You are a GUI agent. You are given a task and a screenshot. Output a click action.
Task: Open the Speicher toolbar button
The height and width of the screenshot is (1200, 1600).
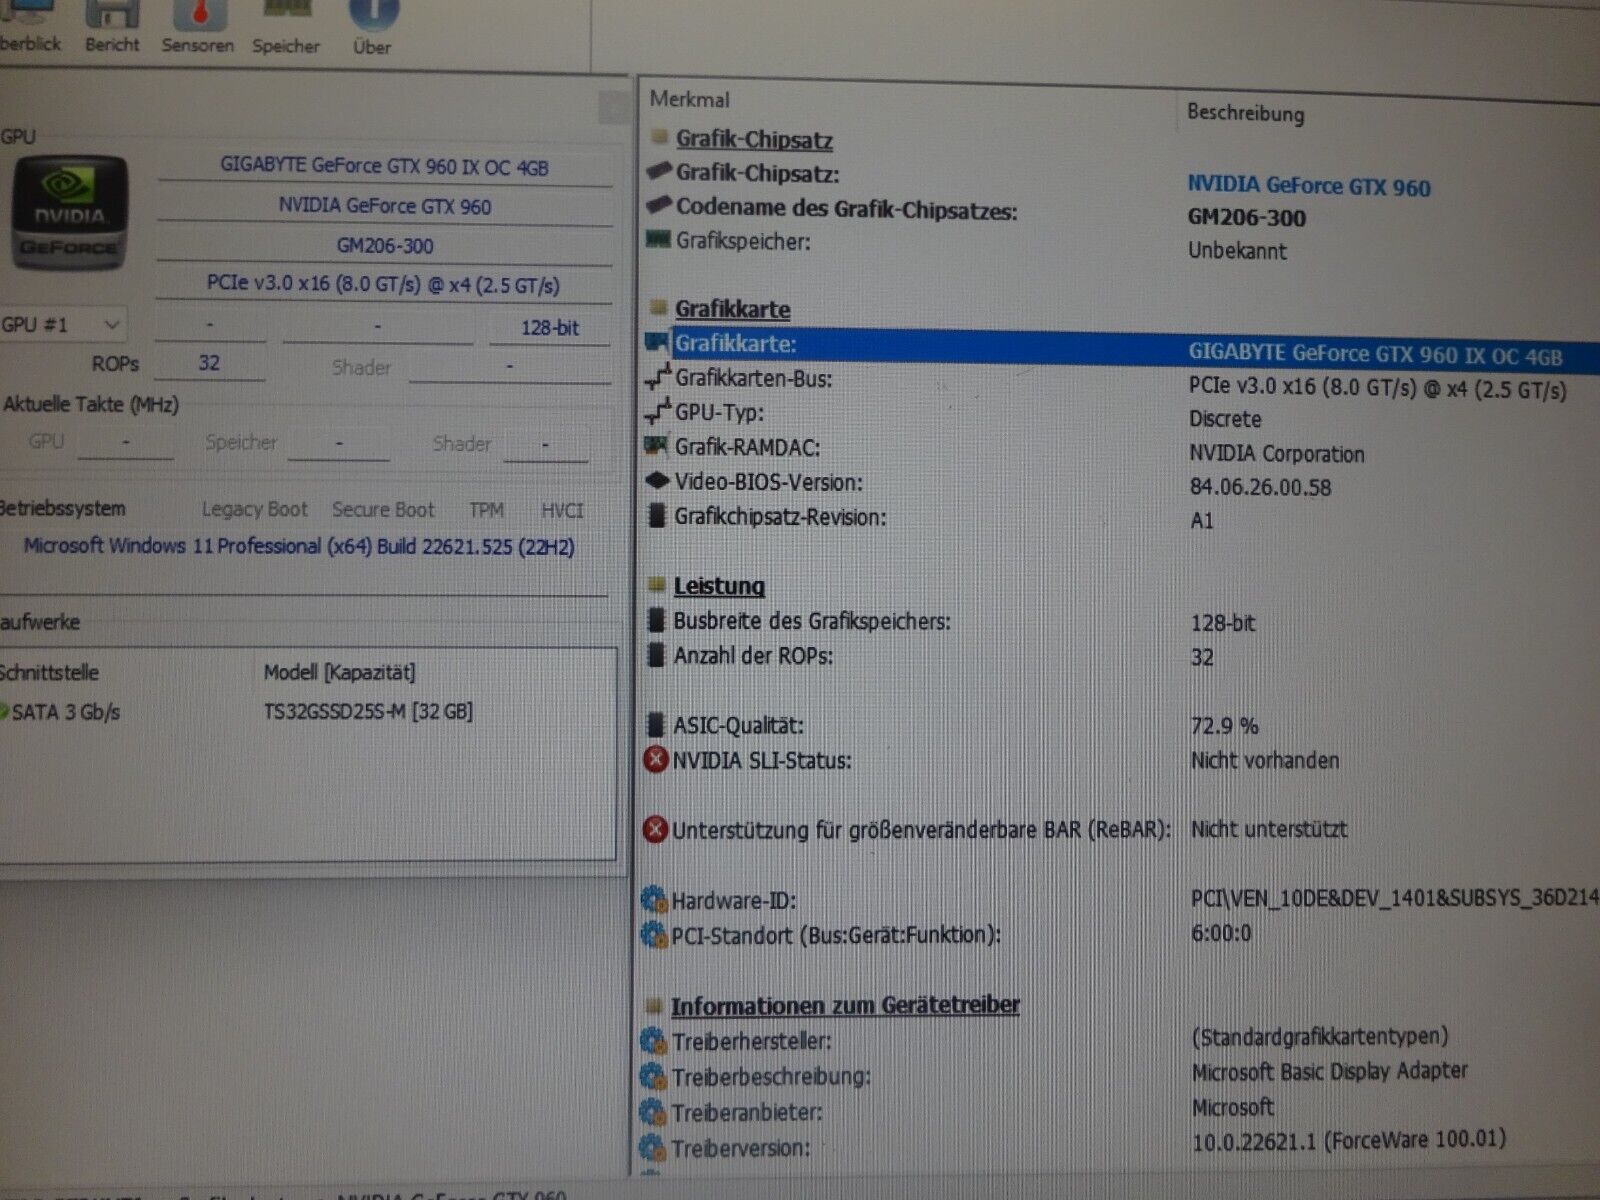(x=286, y=28)
